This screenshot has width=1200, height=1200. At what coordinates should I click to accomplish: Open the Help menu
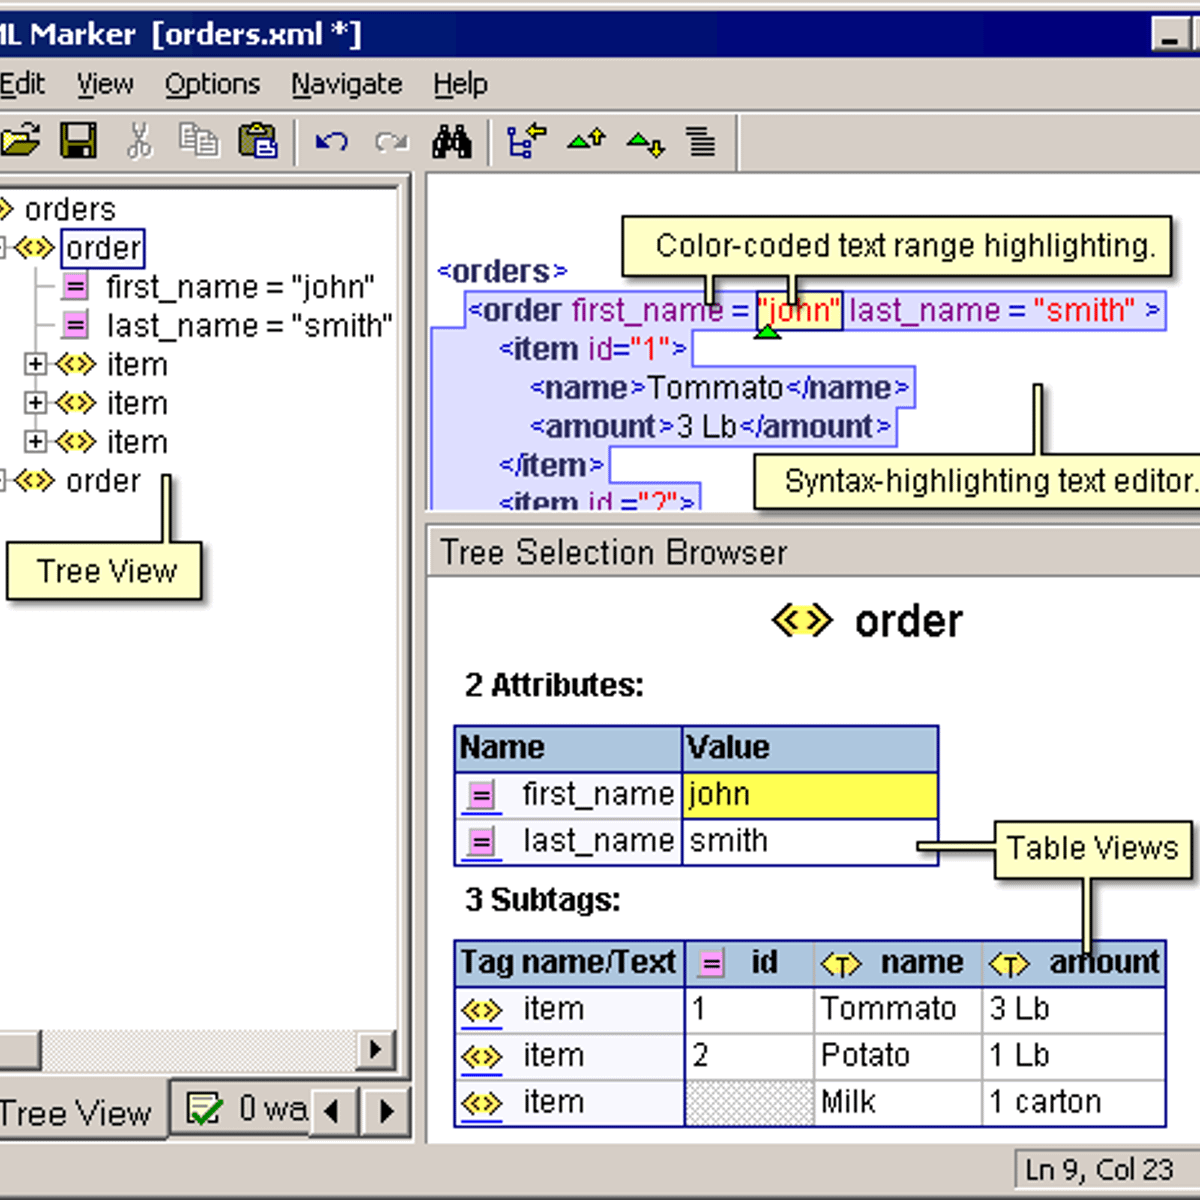tap(460, 85)
